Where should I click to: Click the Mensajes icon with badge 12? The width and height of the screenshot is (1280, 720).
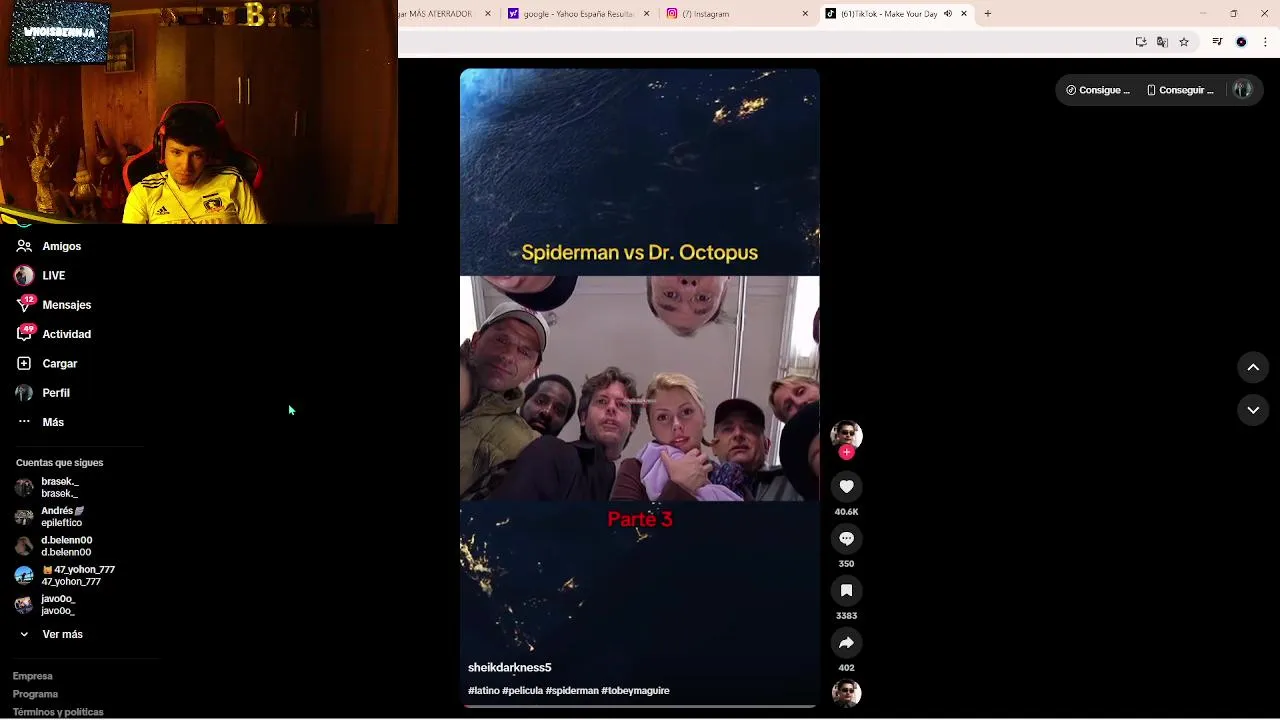24,304
